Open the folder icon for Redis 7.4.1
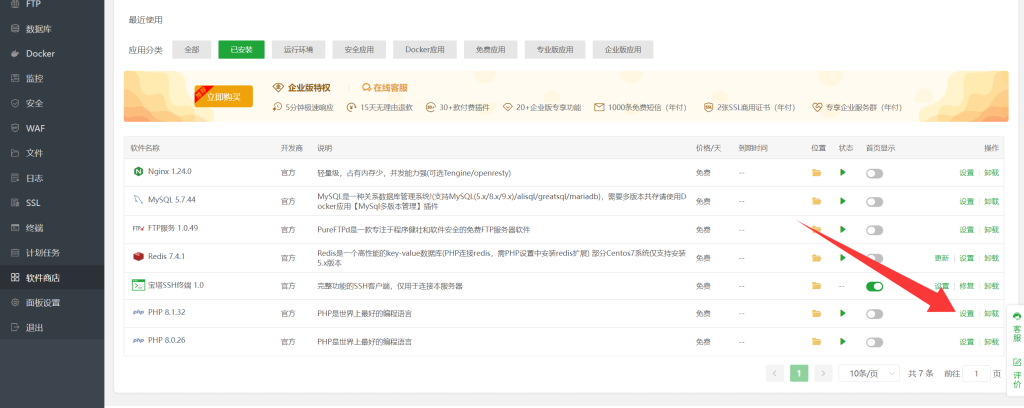 click(x=816, y=257)
